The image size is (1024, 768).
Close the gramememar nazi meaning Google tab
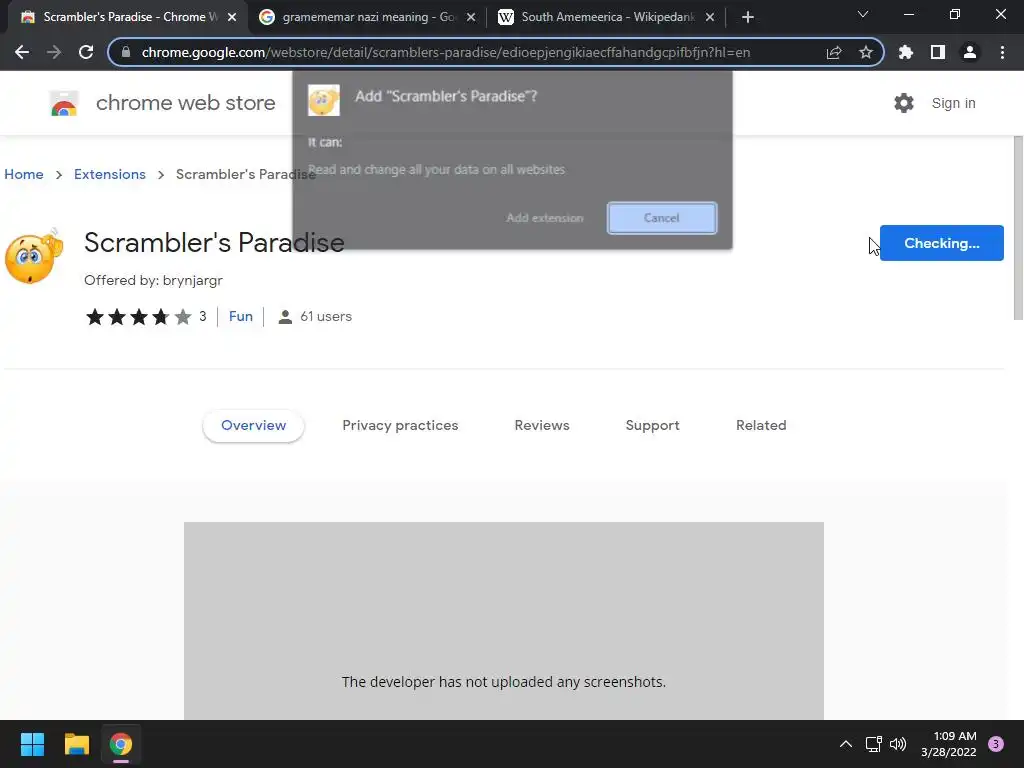[471, 17]
